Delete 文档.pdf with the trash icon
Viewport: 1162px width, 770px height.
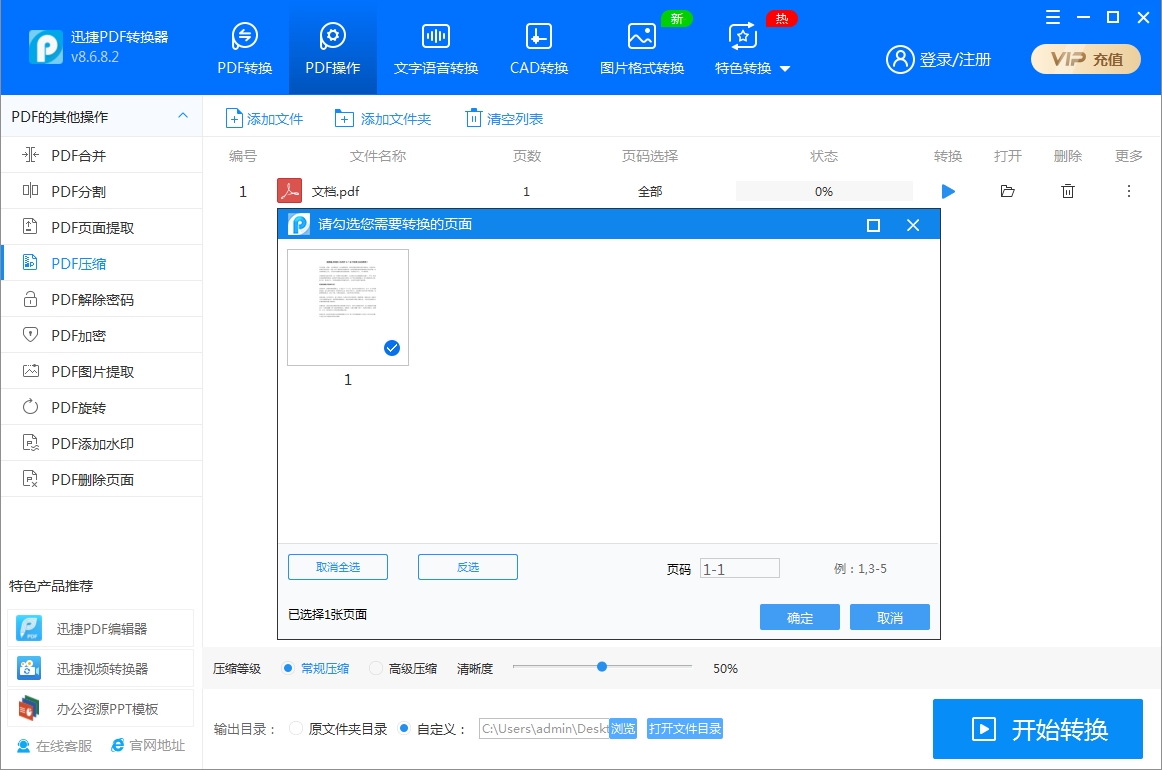(x=1068, y=191)
